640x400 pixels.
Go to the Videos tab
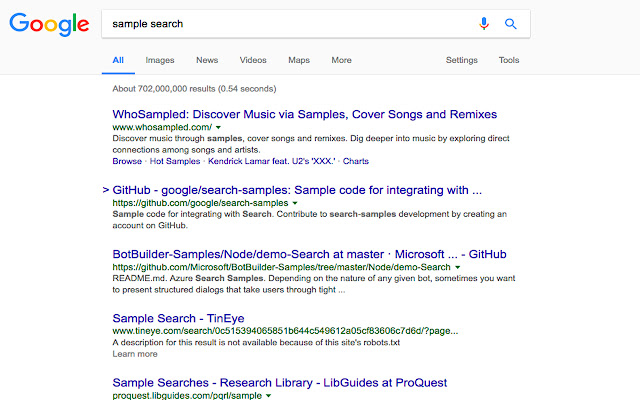tap(253, 60)
